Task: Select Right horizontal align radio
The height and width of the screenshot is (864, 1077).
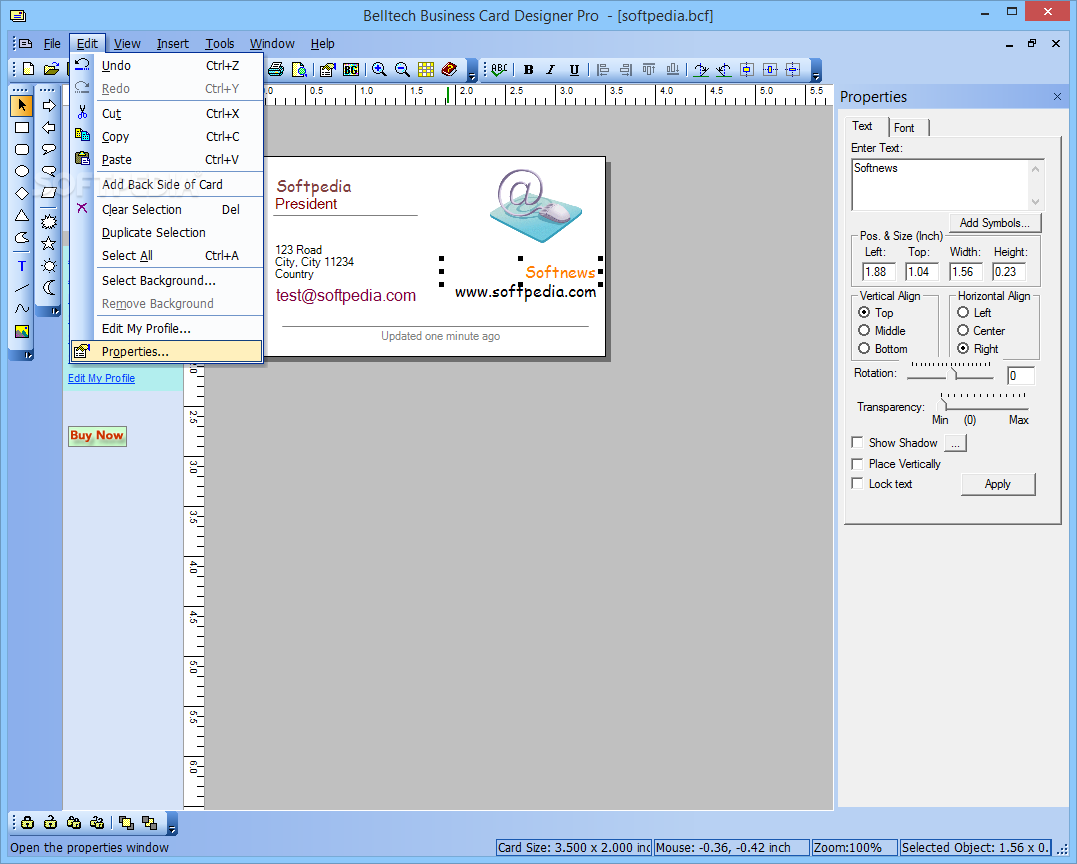Action: tap(963, 348)
